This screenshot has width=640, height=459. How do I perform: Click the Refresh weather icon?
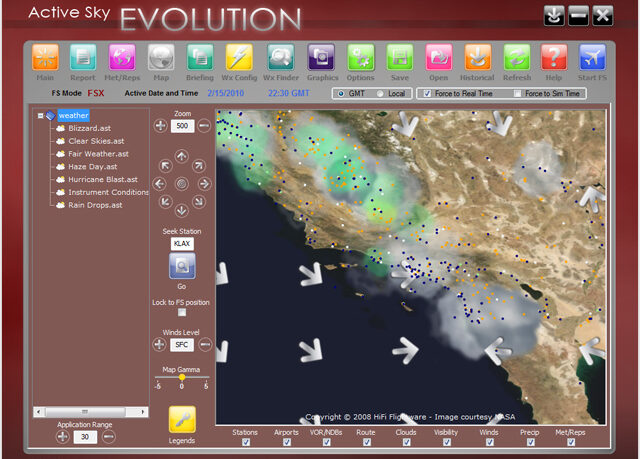click(x=517, y=58)
